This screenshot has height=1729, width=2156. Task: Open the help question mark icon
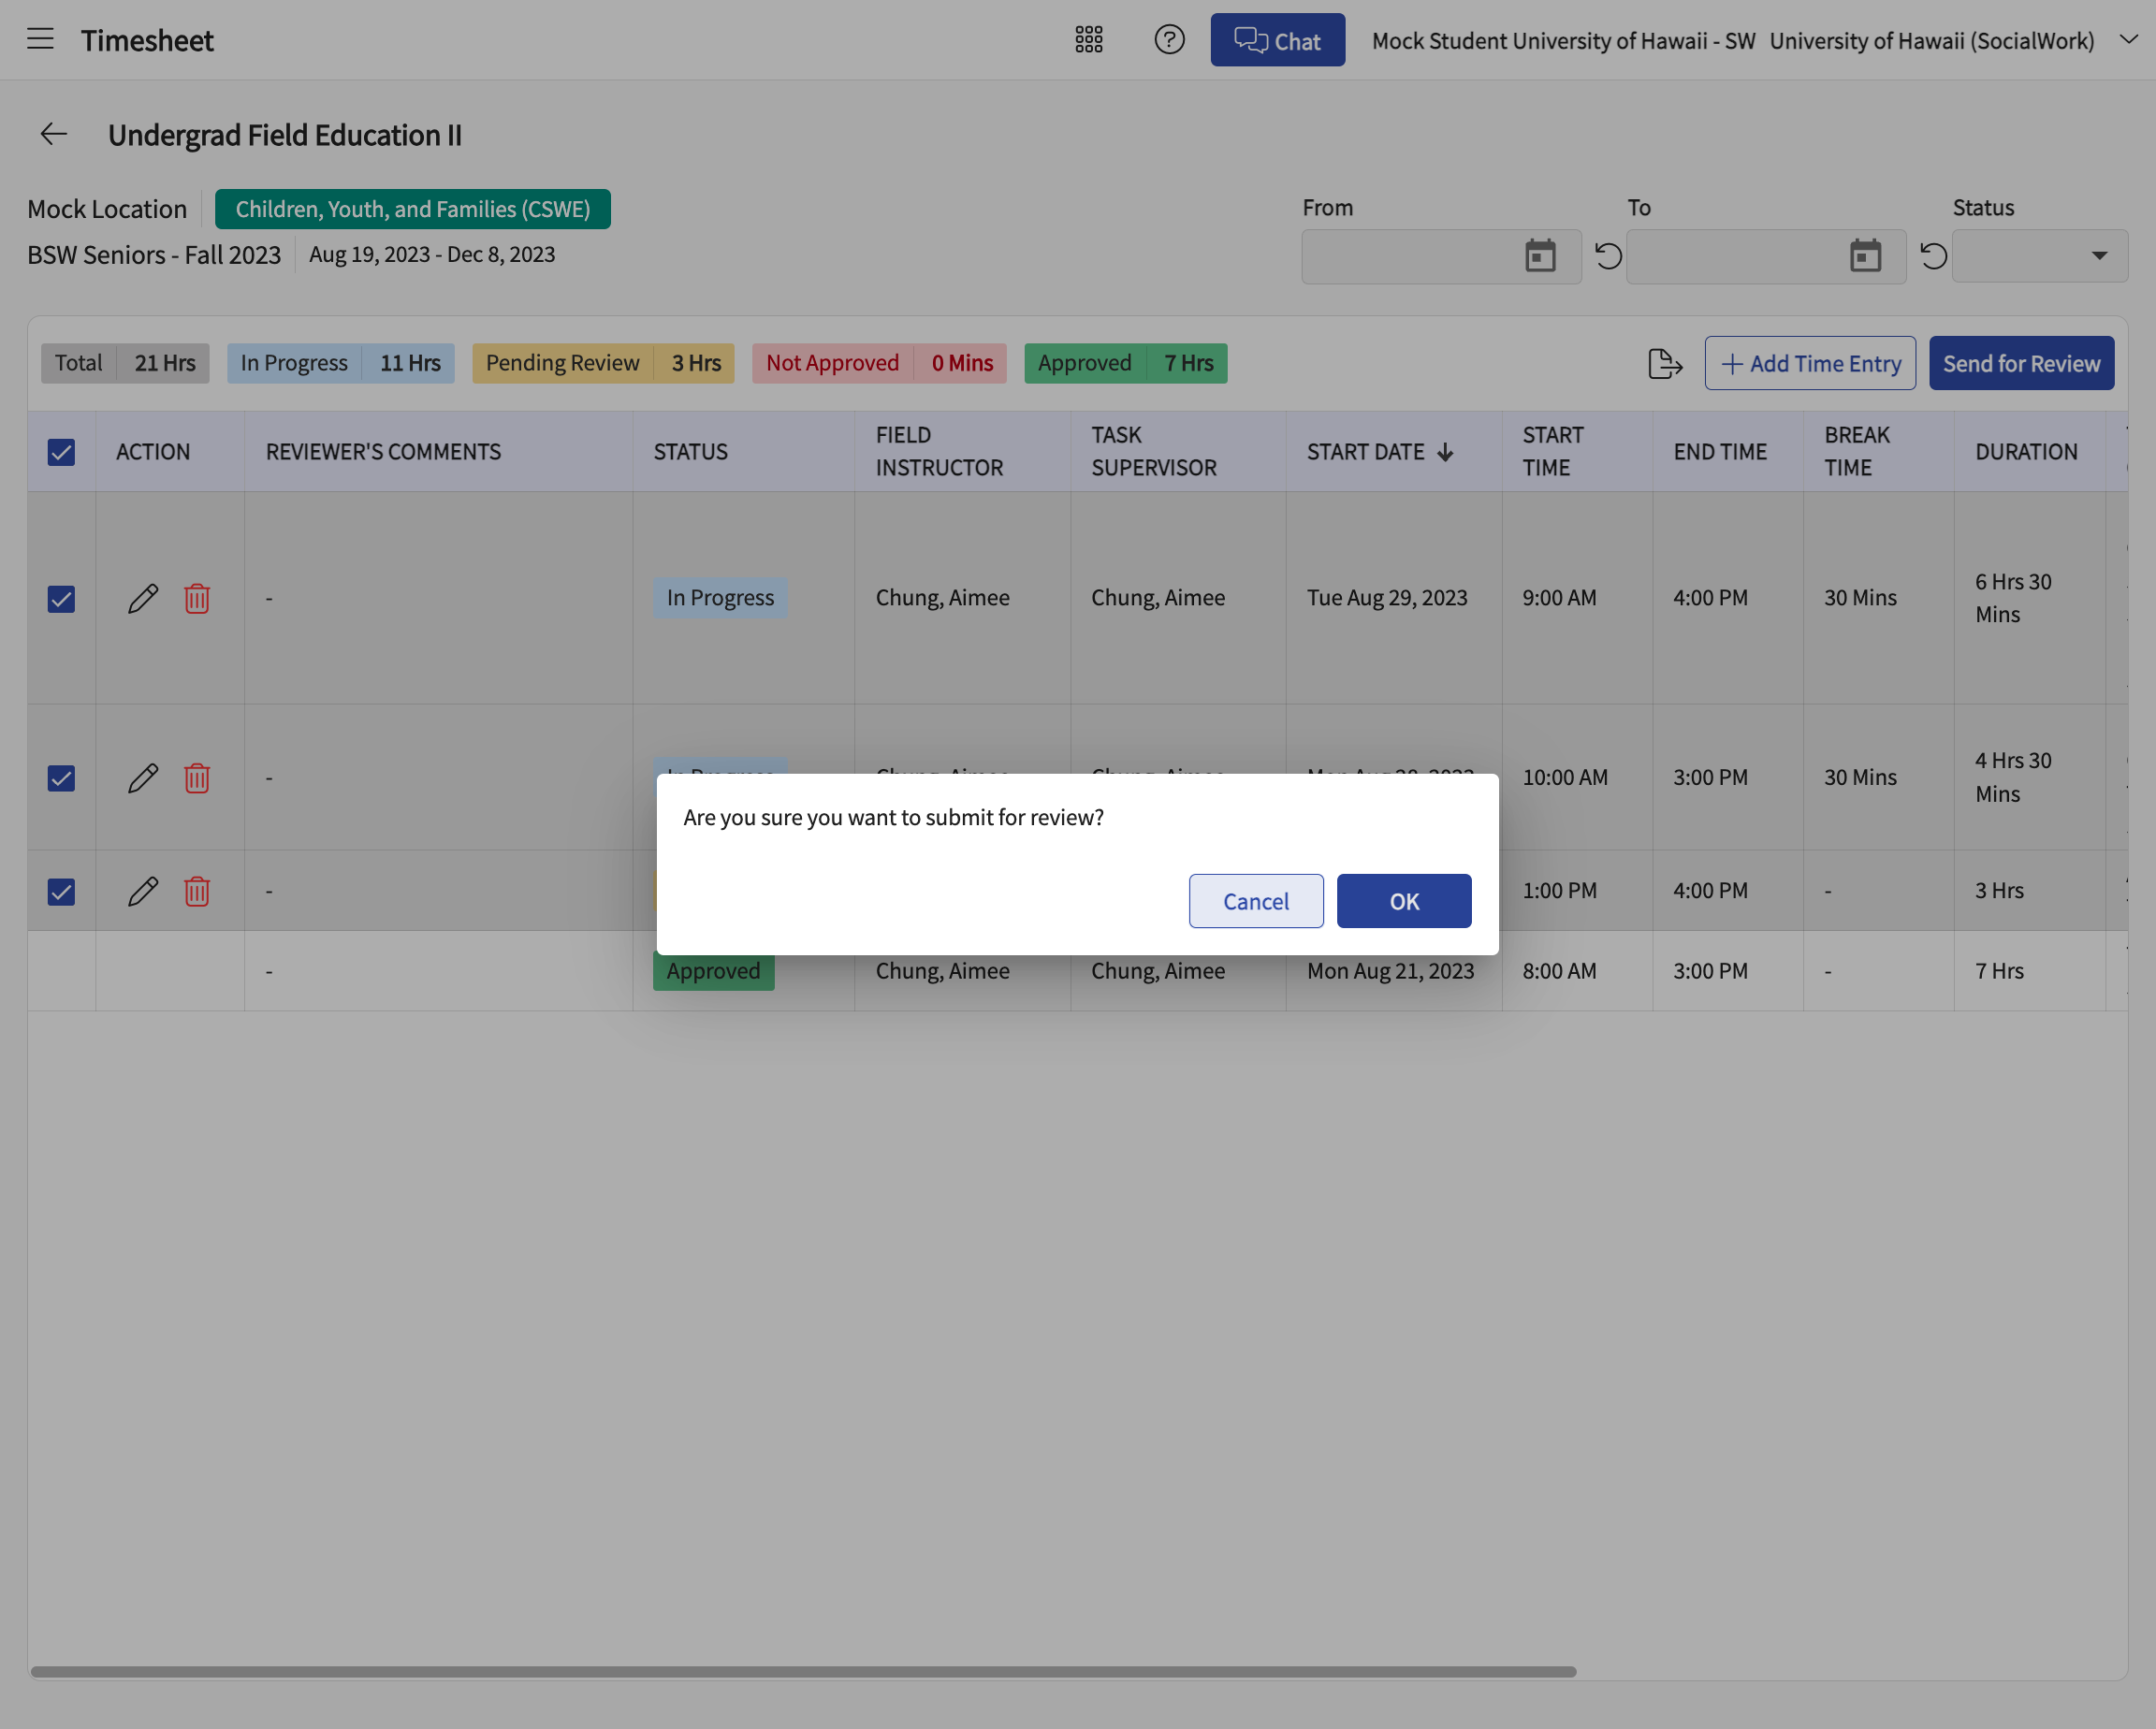tap(1169, 40)
